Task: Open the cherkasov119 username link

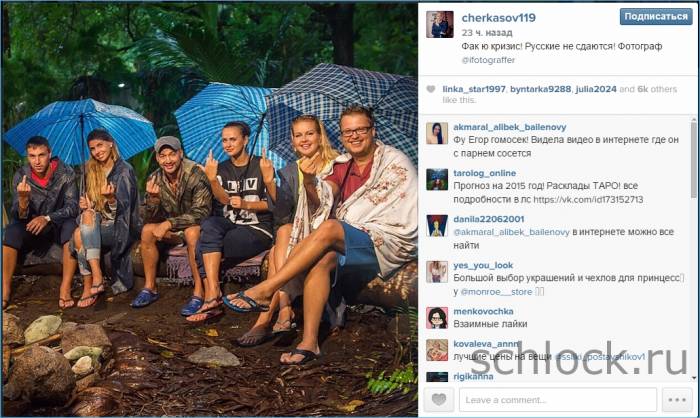Action: (x=498, y=18)
